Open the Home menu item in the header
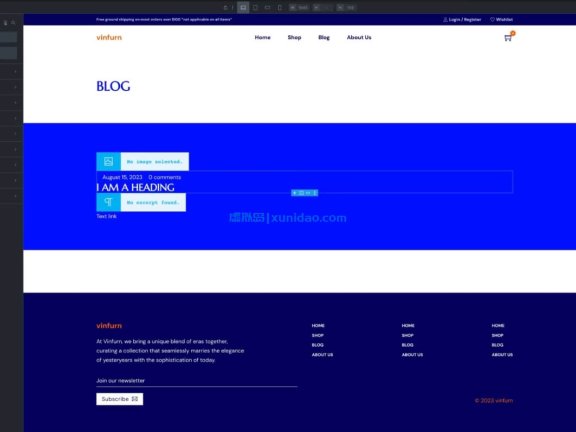The height and width of the screenshot is (432, 576). 263,37
